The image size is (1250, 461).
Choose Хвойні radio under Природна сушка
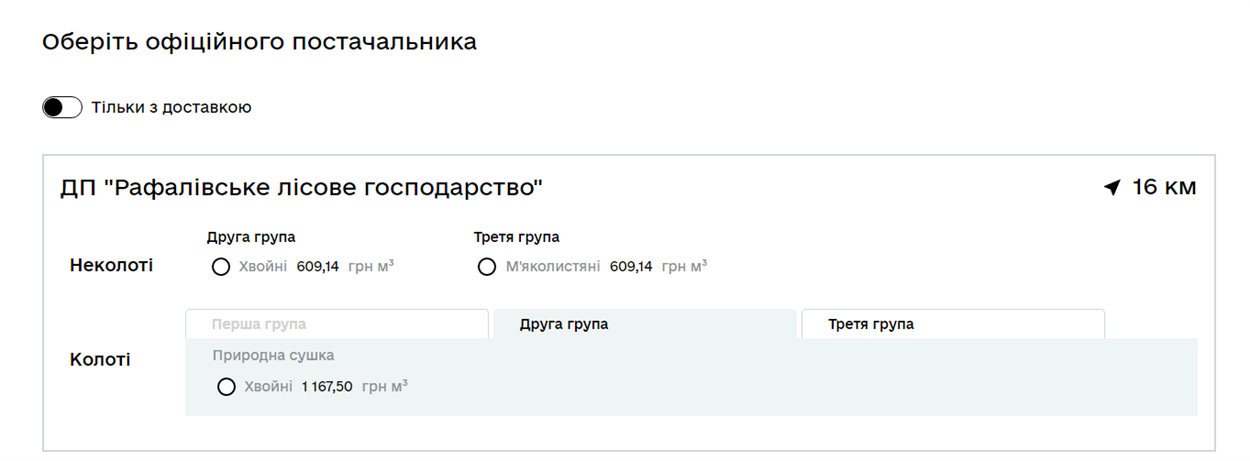[226, 386]
